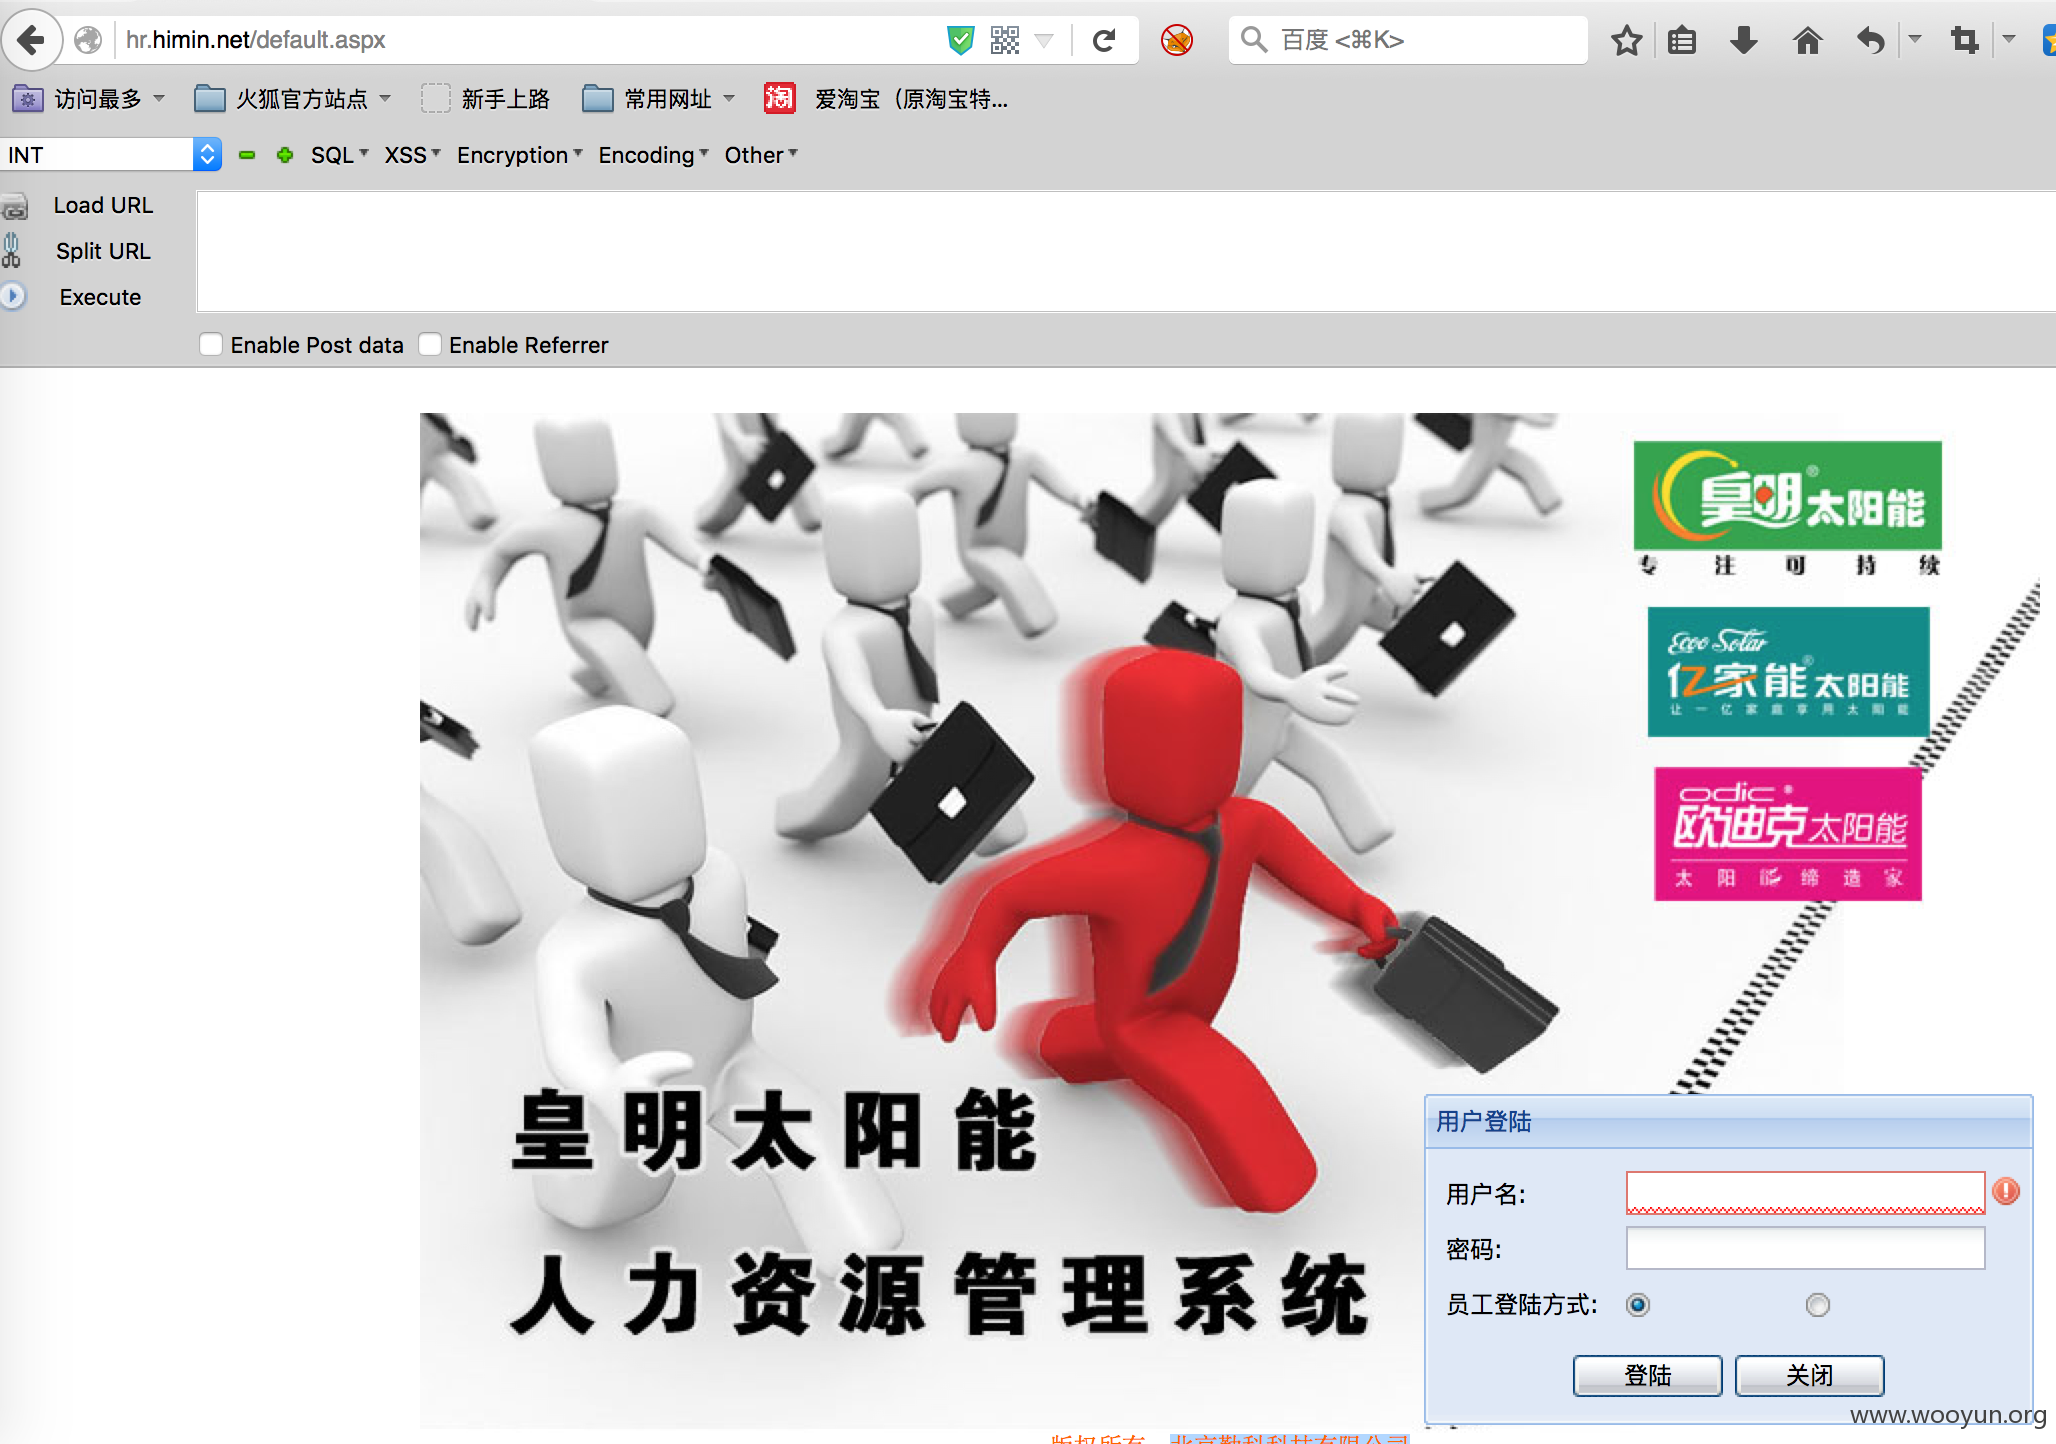Expand the Other dropdown menu
The width and height of the screenshot is (2056, 1444).
pyautogui.click(x=762, y=155)
